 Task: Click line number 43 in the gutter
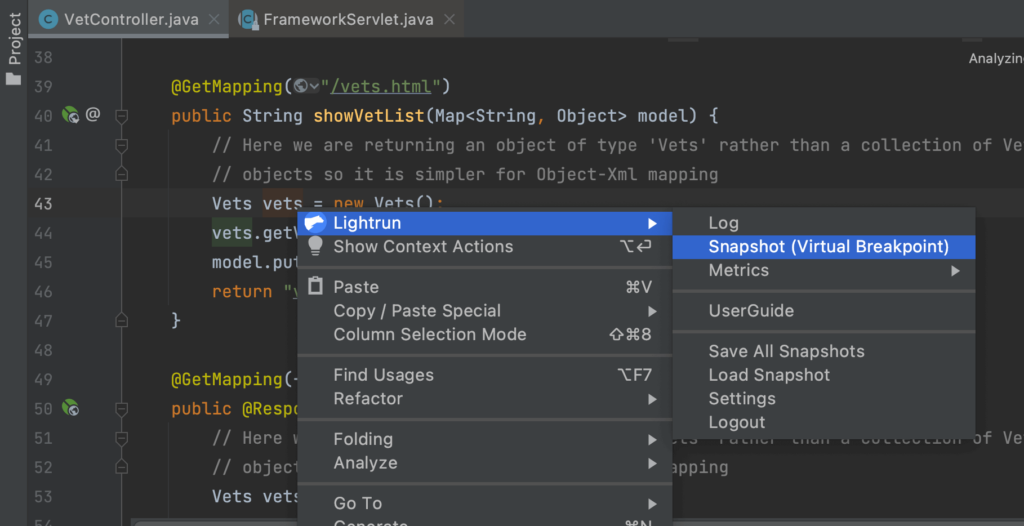(42, 203)
